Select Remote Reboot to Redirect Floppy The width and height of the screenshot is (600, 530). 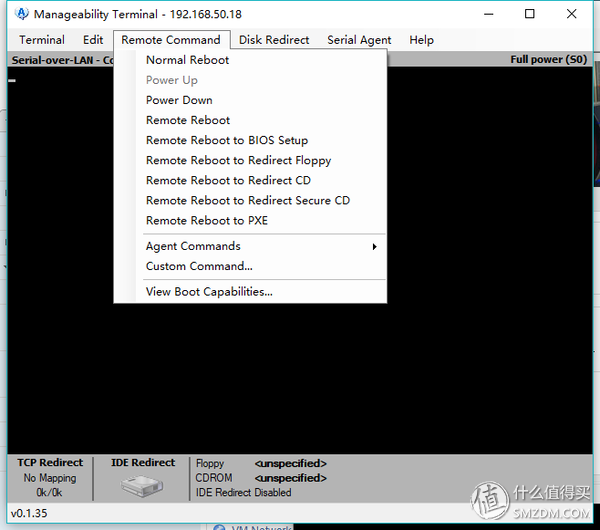[x=238, y=160]
